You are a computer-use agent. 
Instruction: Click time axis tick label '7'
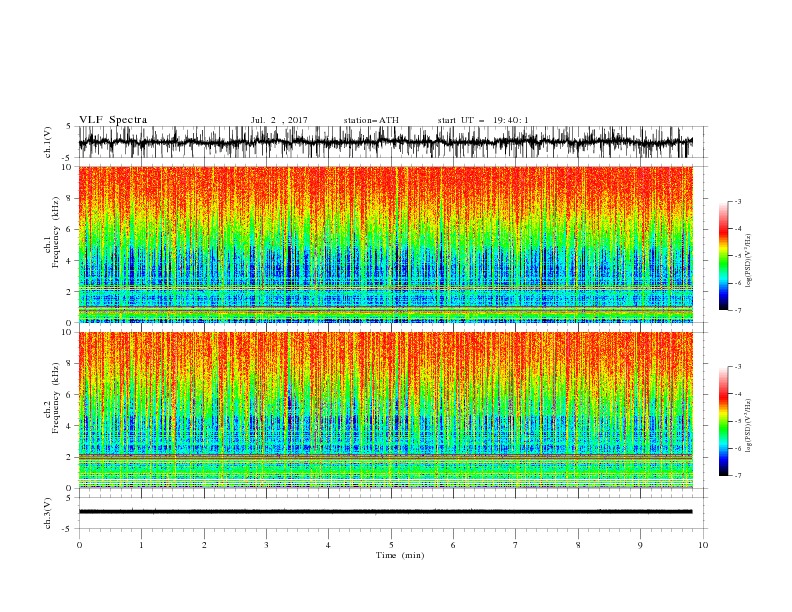[x=516, y=545]
